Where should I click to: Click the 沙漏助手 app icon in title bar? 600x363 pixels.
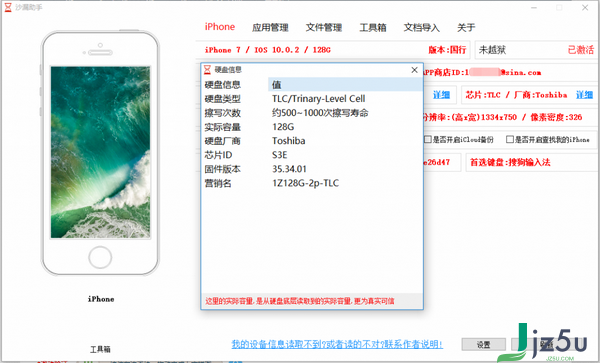coord(8,7)
